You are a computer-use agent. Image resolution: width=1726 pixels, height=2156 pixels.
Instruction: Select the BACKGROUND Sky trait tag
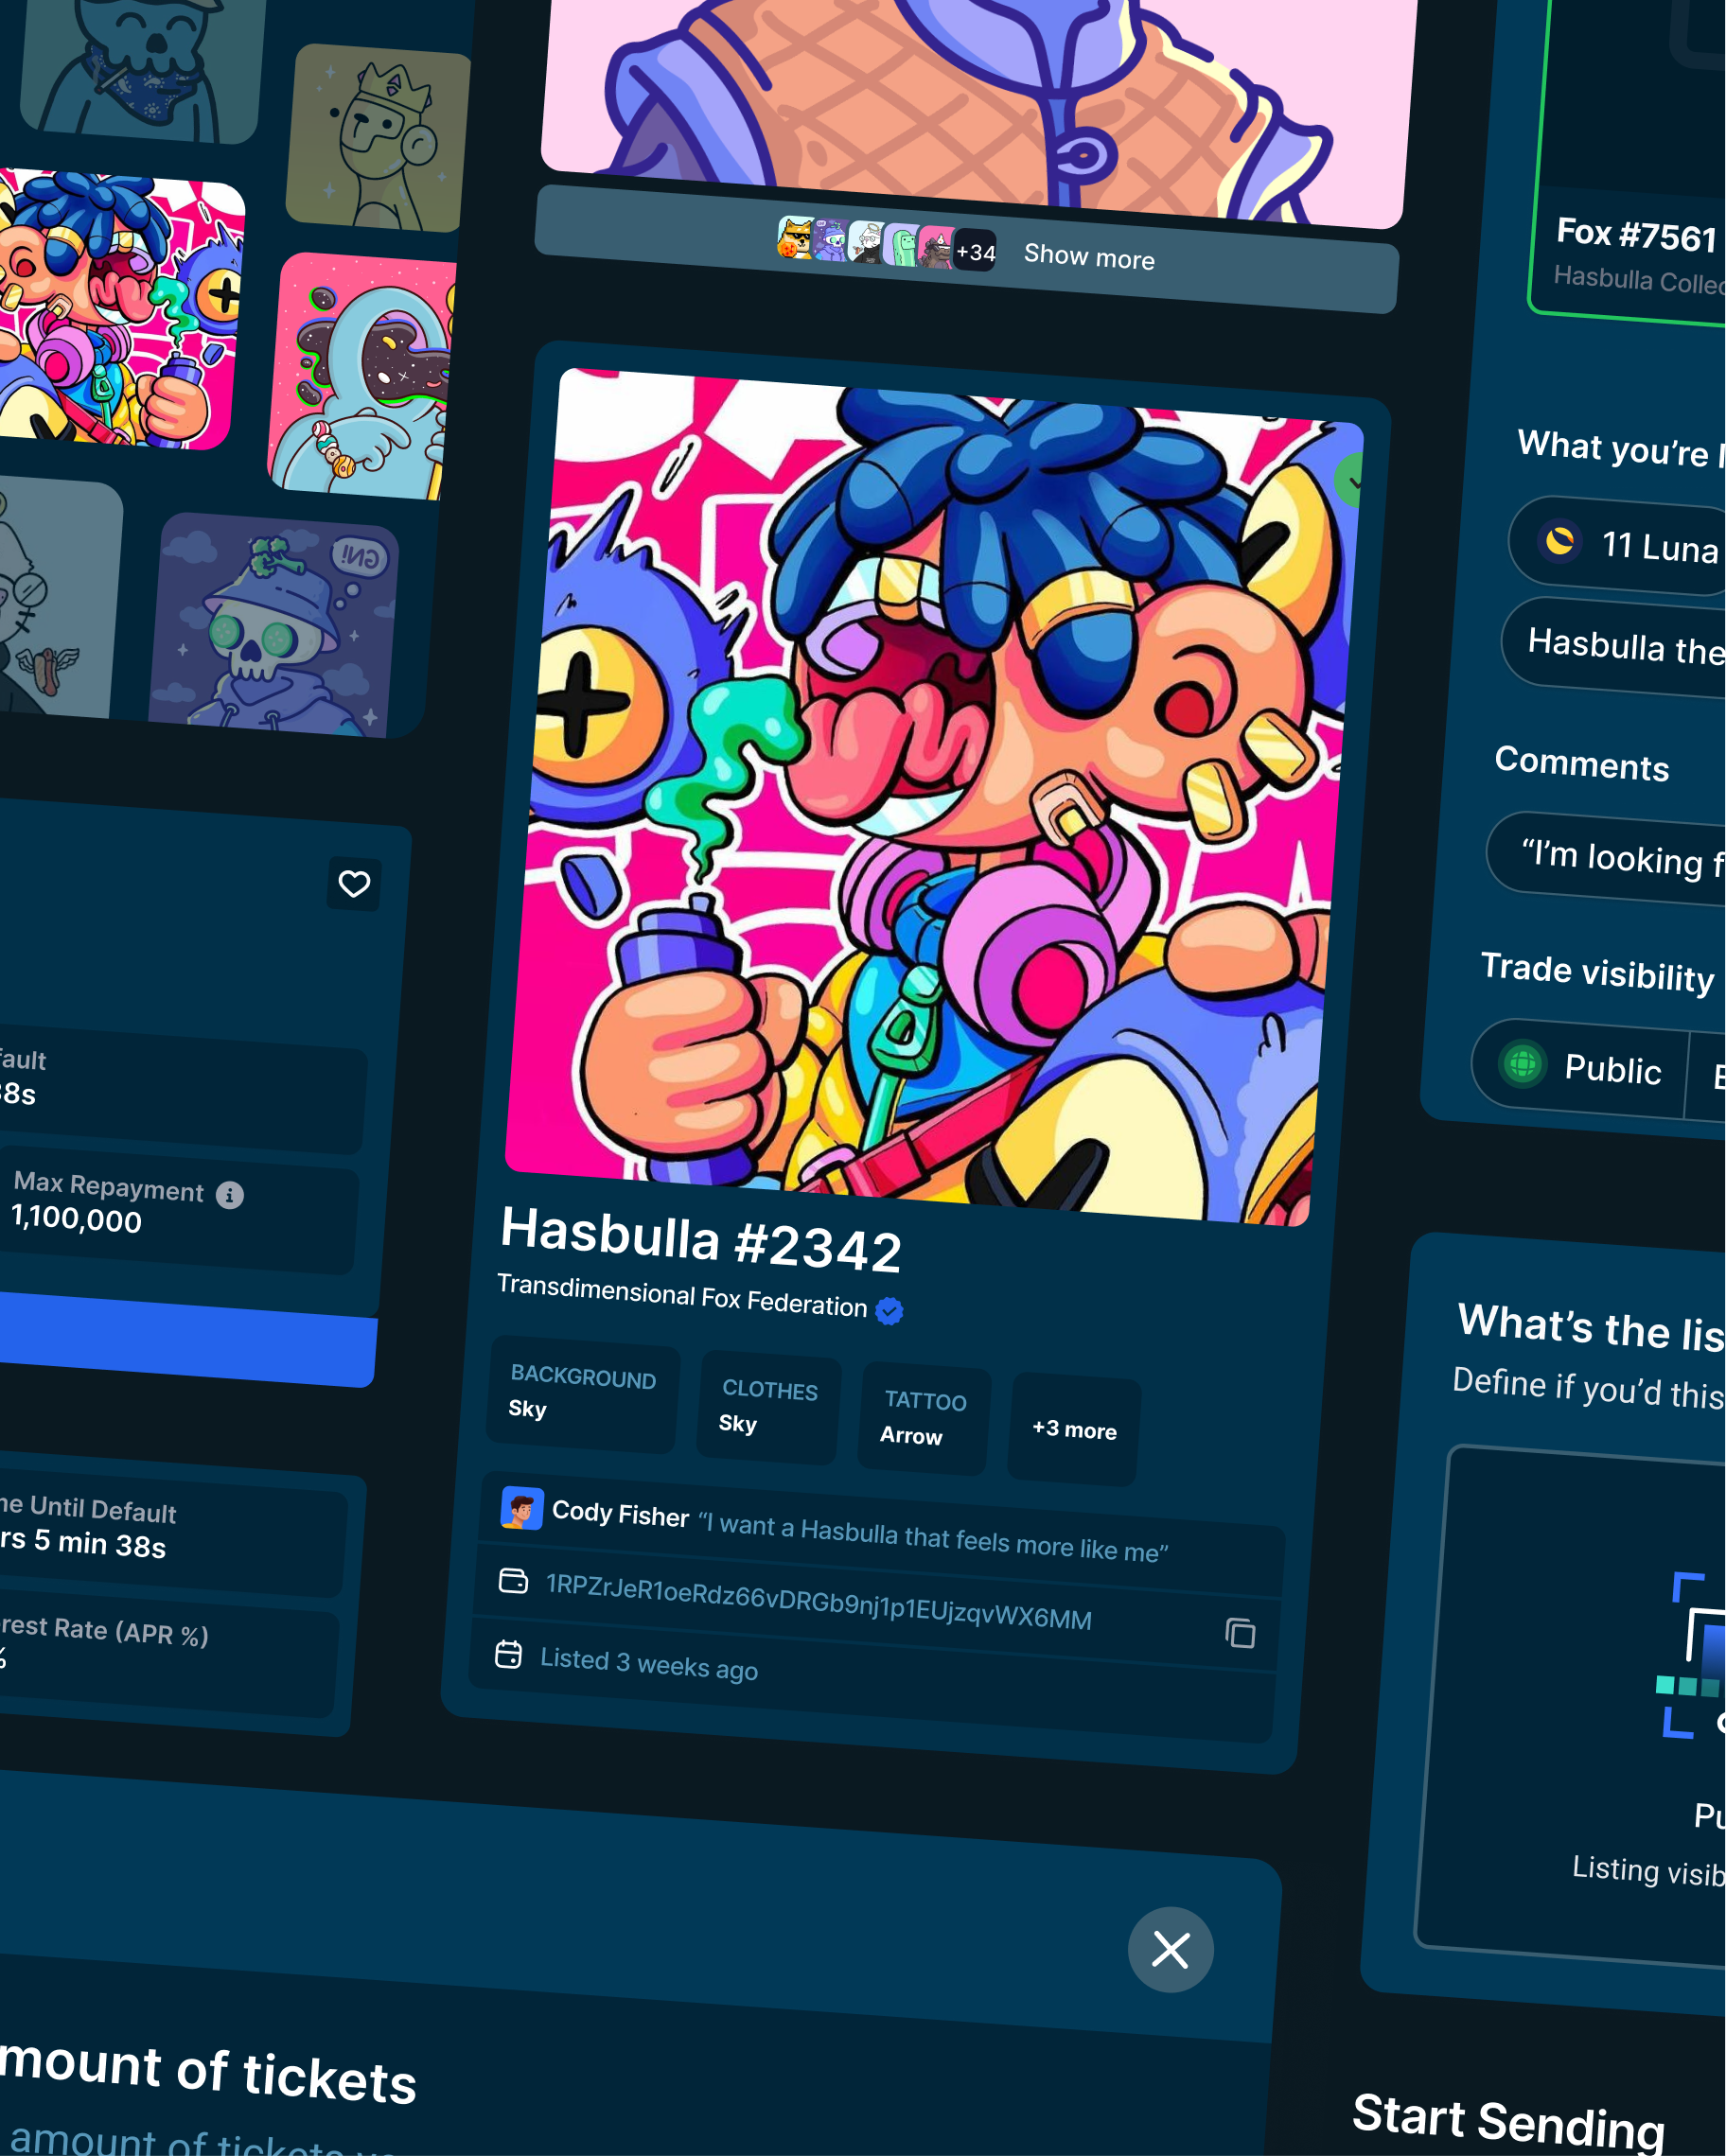tap(581, 1393)
